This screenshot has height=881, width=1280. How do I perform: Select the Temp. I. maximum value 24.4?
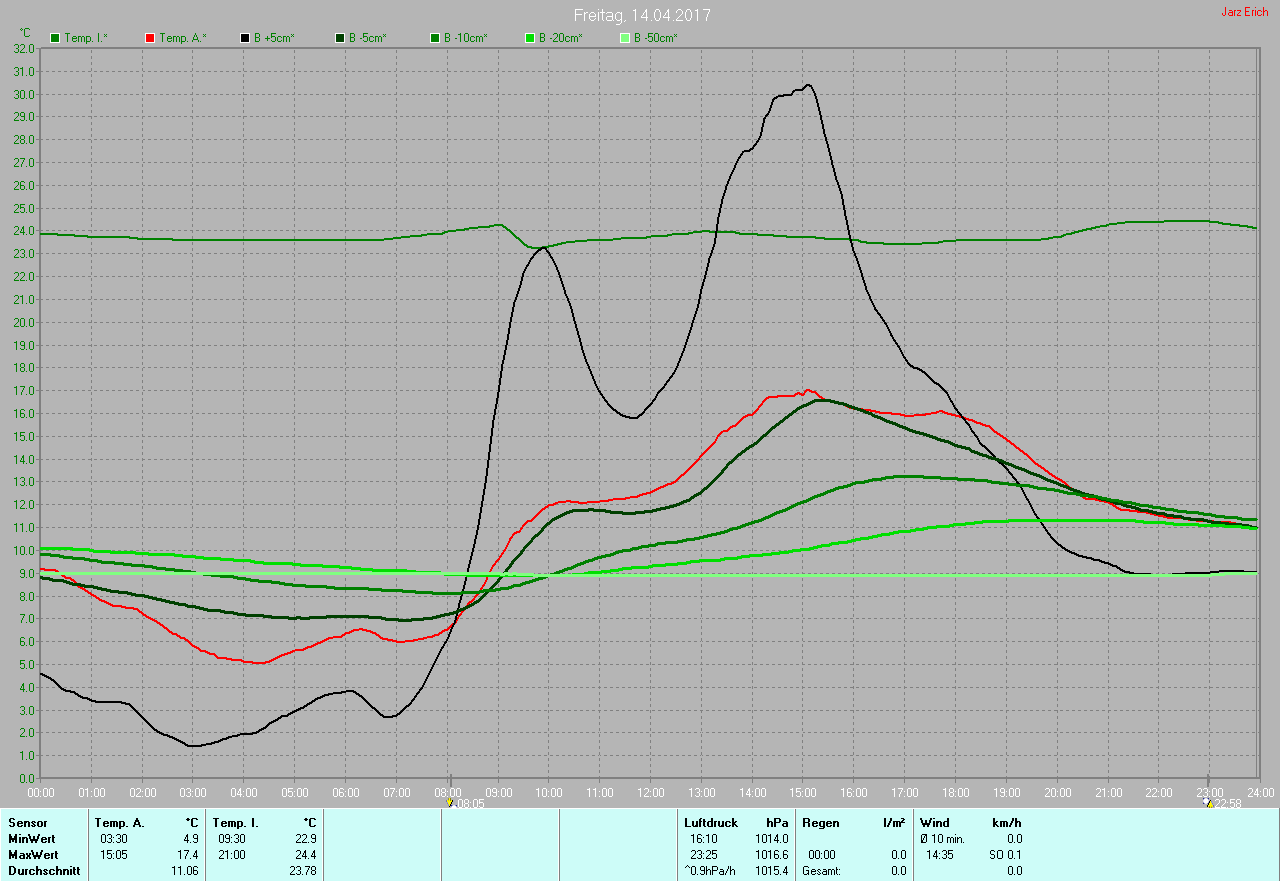304,855
